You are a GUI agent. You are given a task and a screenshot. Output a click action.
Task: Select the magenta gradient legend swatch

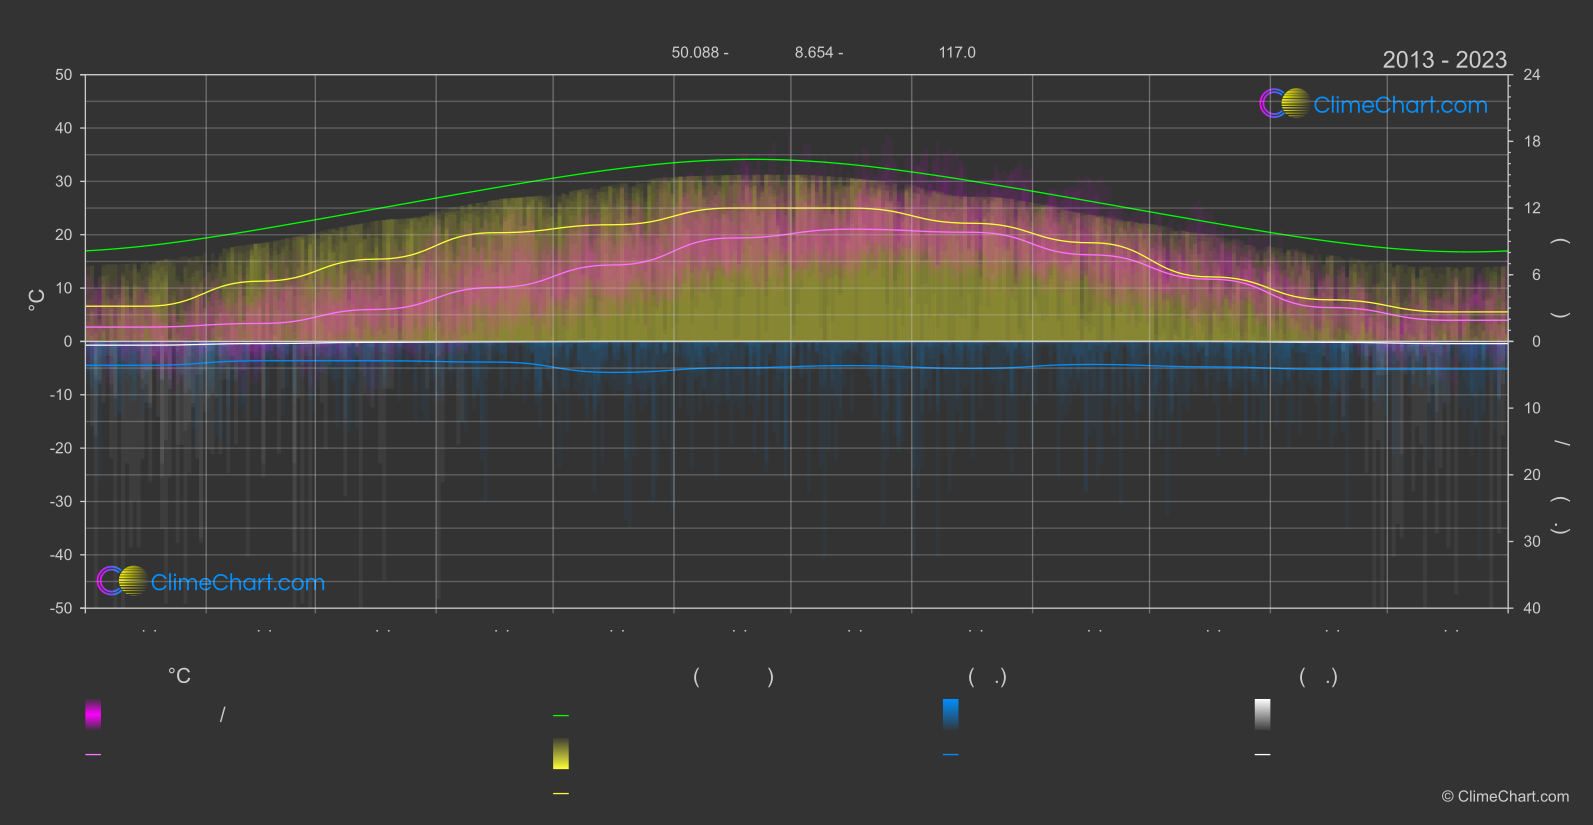[x=93, y=714]
